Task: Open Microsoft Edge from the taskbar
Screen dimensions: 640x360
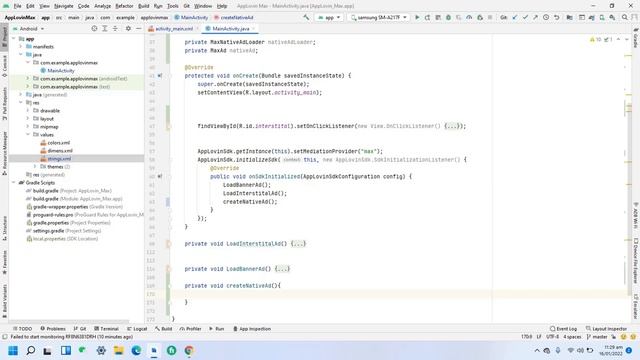Action: 136,351
